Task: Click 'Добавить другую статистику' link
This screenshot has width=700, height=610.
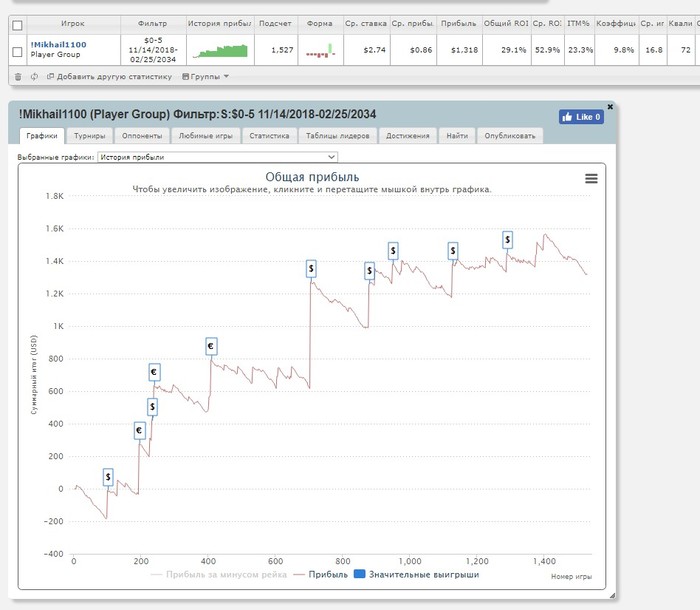Action: pos(109,77)
